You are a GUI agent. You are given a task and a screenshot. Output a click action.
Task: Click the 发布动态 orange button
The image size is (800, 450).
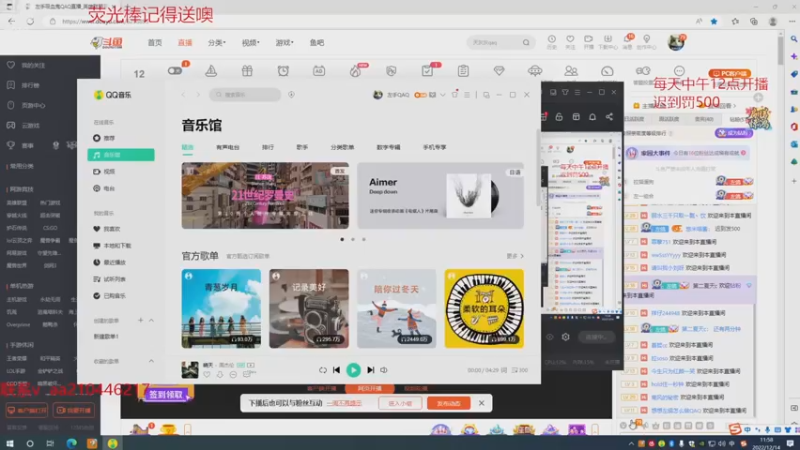click(x=449, y=403)
